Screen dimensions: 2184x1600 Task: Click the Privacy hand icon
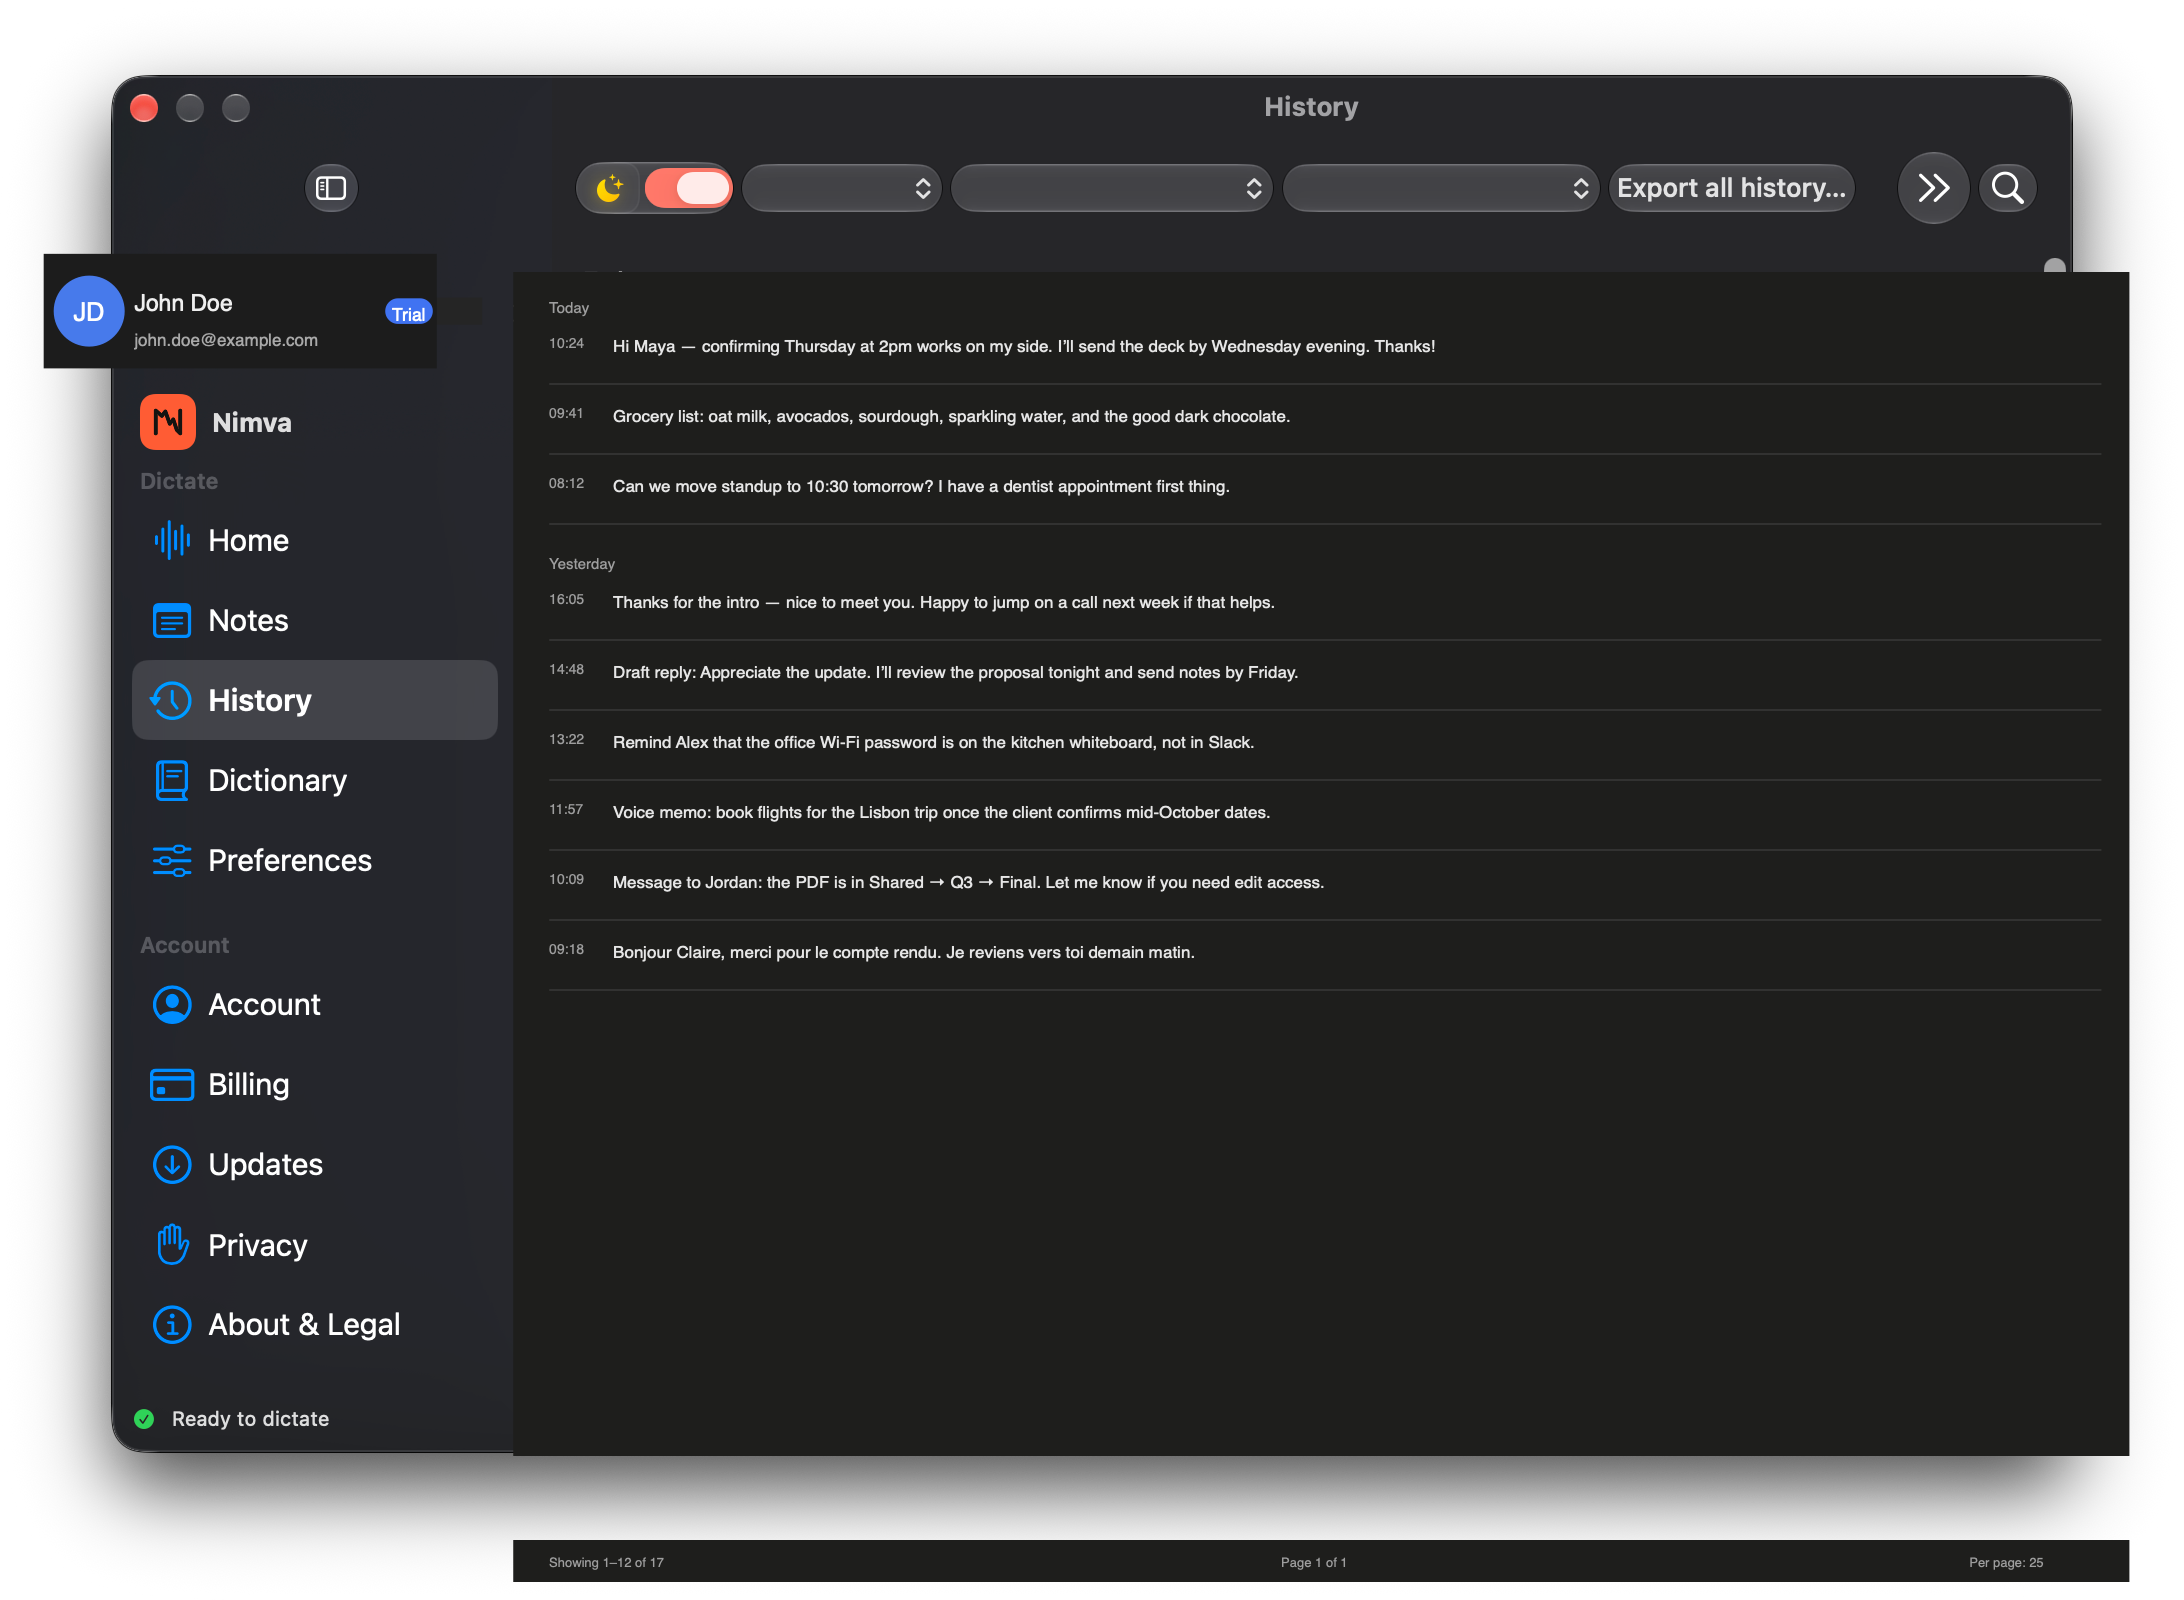tap(172, 1244)
